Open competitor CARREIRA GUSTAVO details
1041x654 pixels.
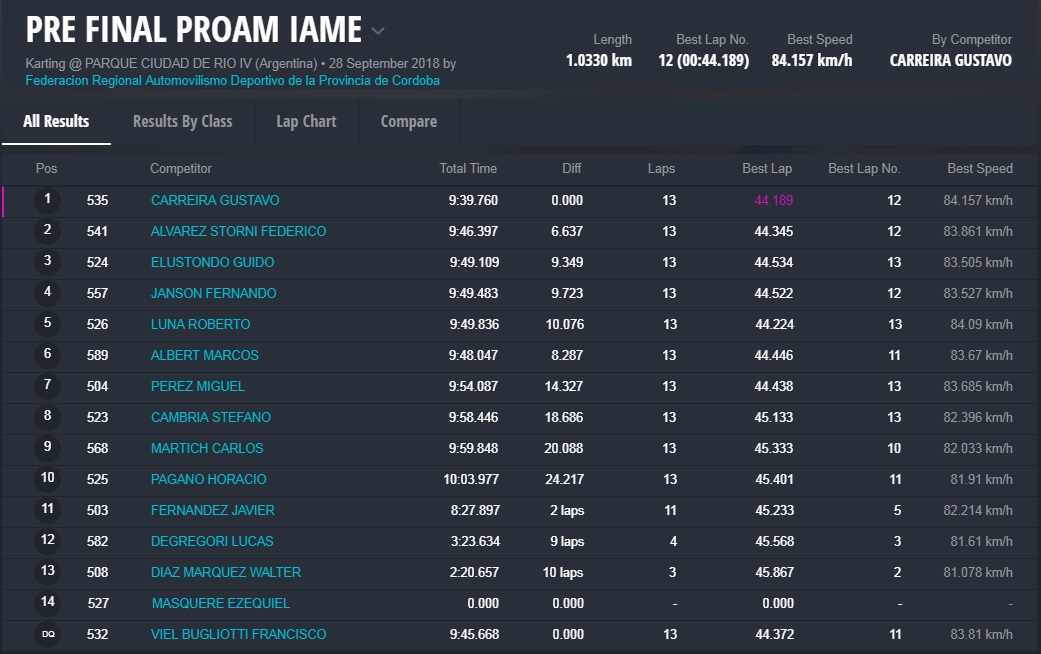point(215,200)
